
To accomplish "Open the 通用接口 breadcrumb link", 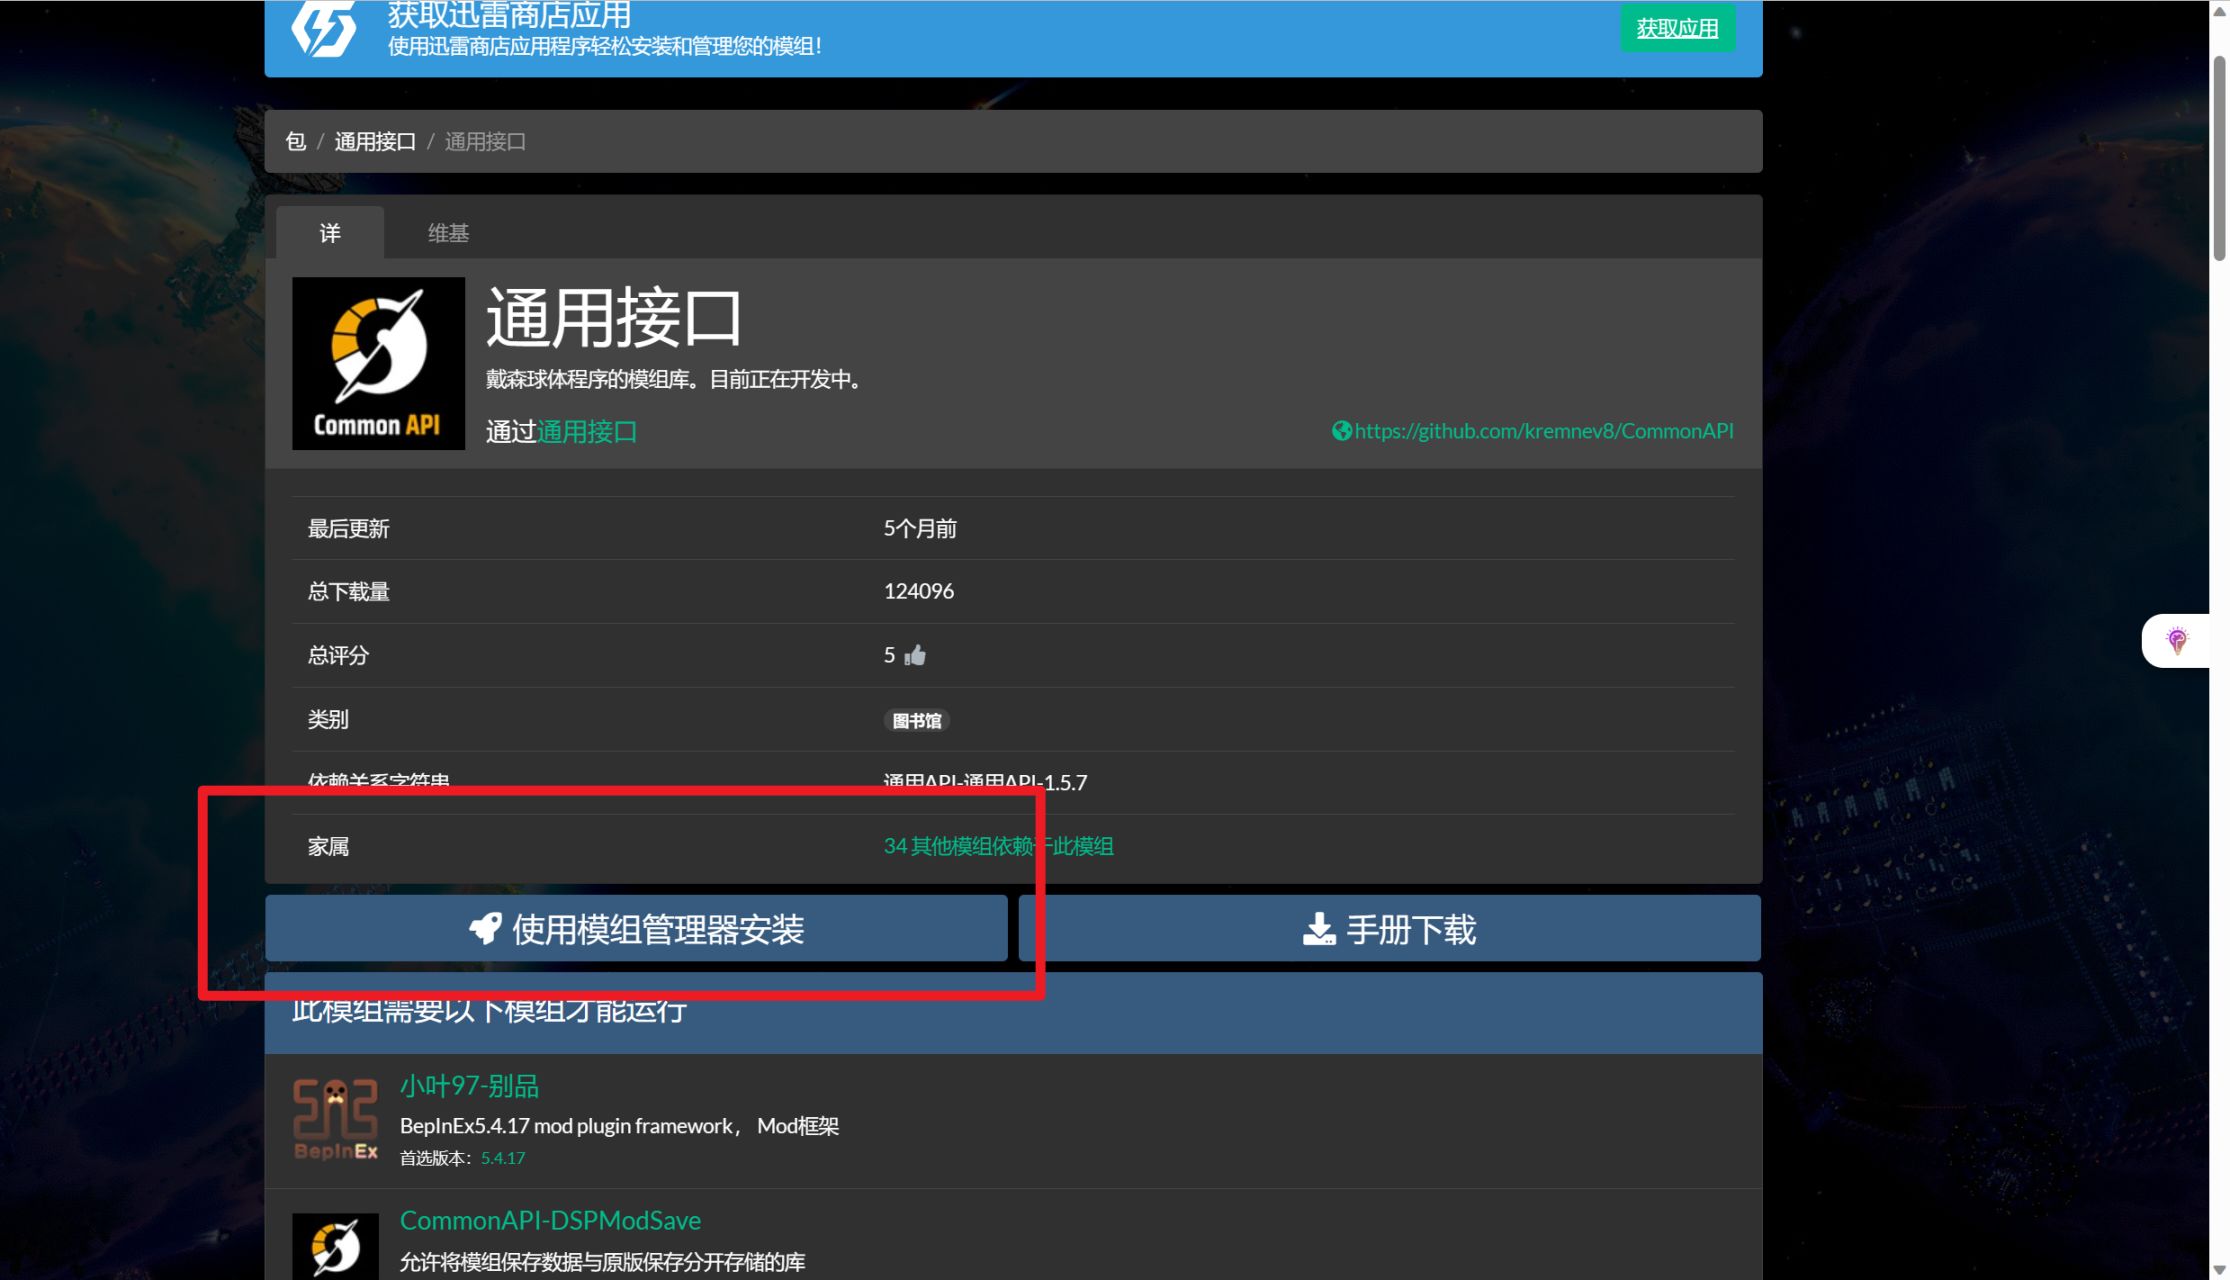I will (375, 141).
